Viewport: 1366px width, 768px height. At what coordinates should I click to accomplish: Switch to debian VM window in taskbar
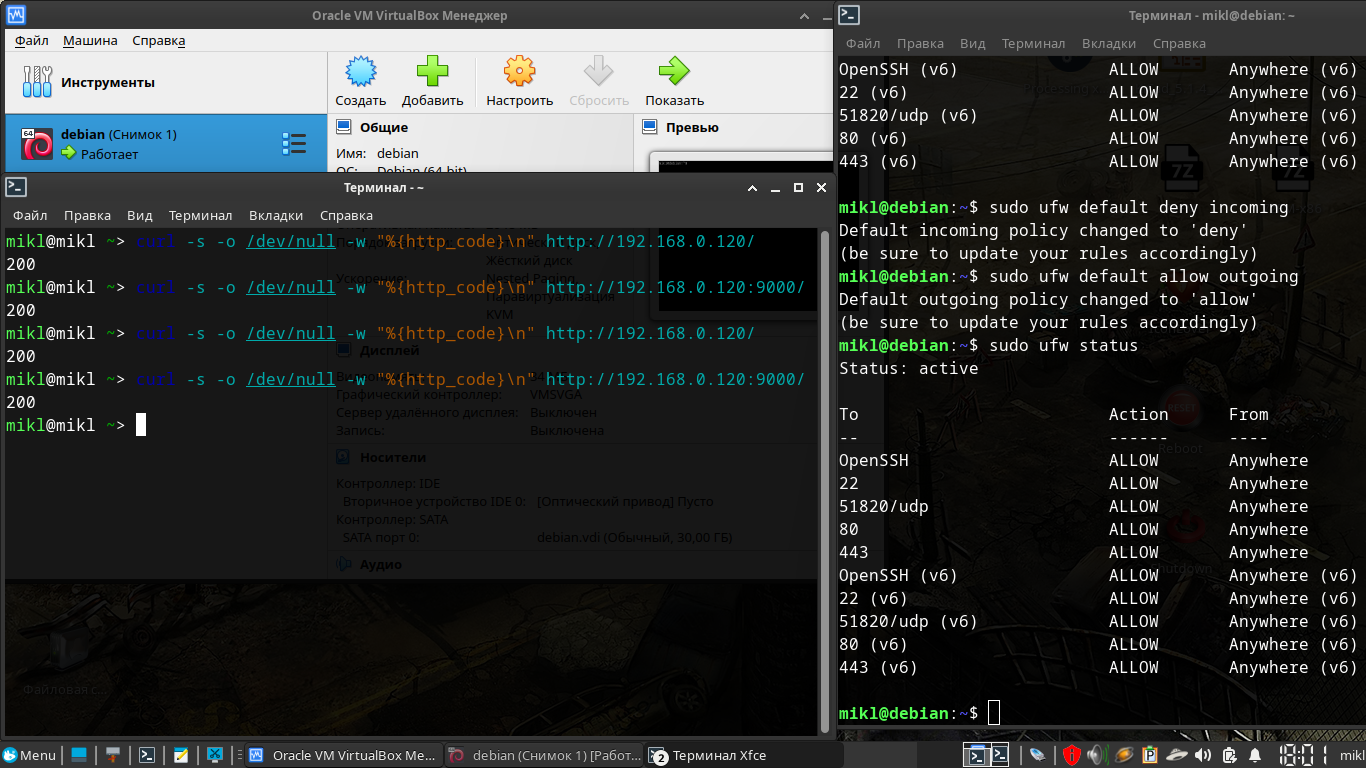point(545,755)
